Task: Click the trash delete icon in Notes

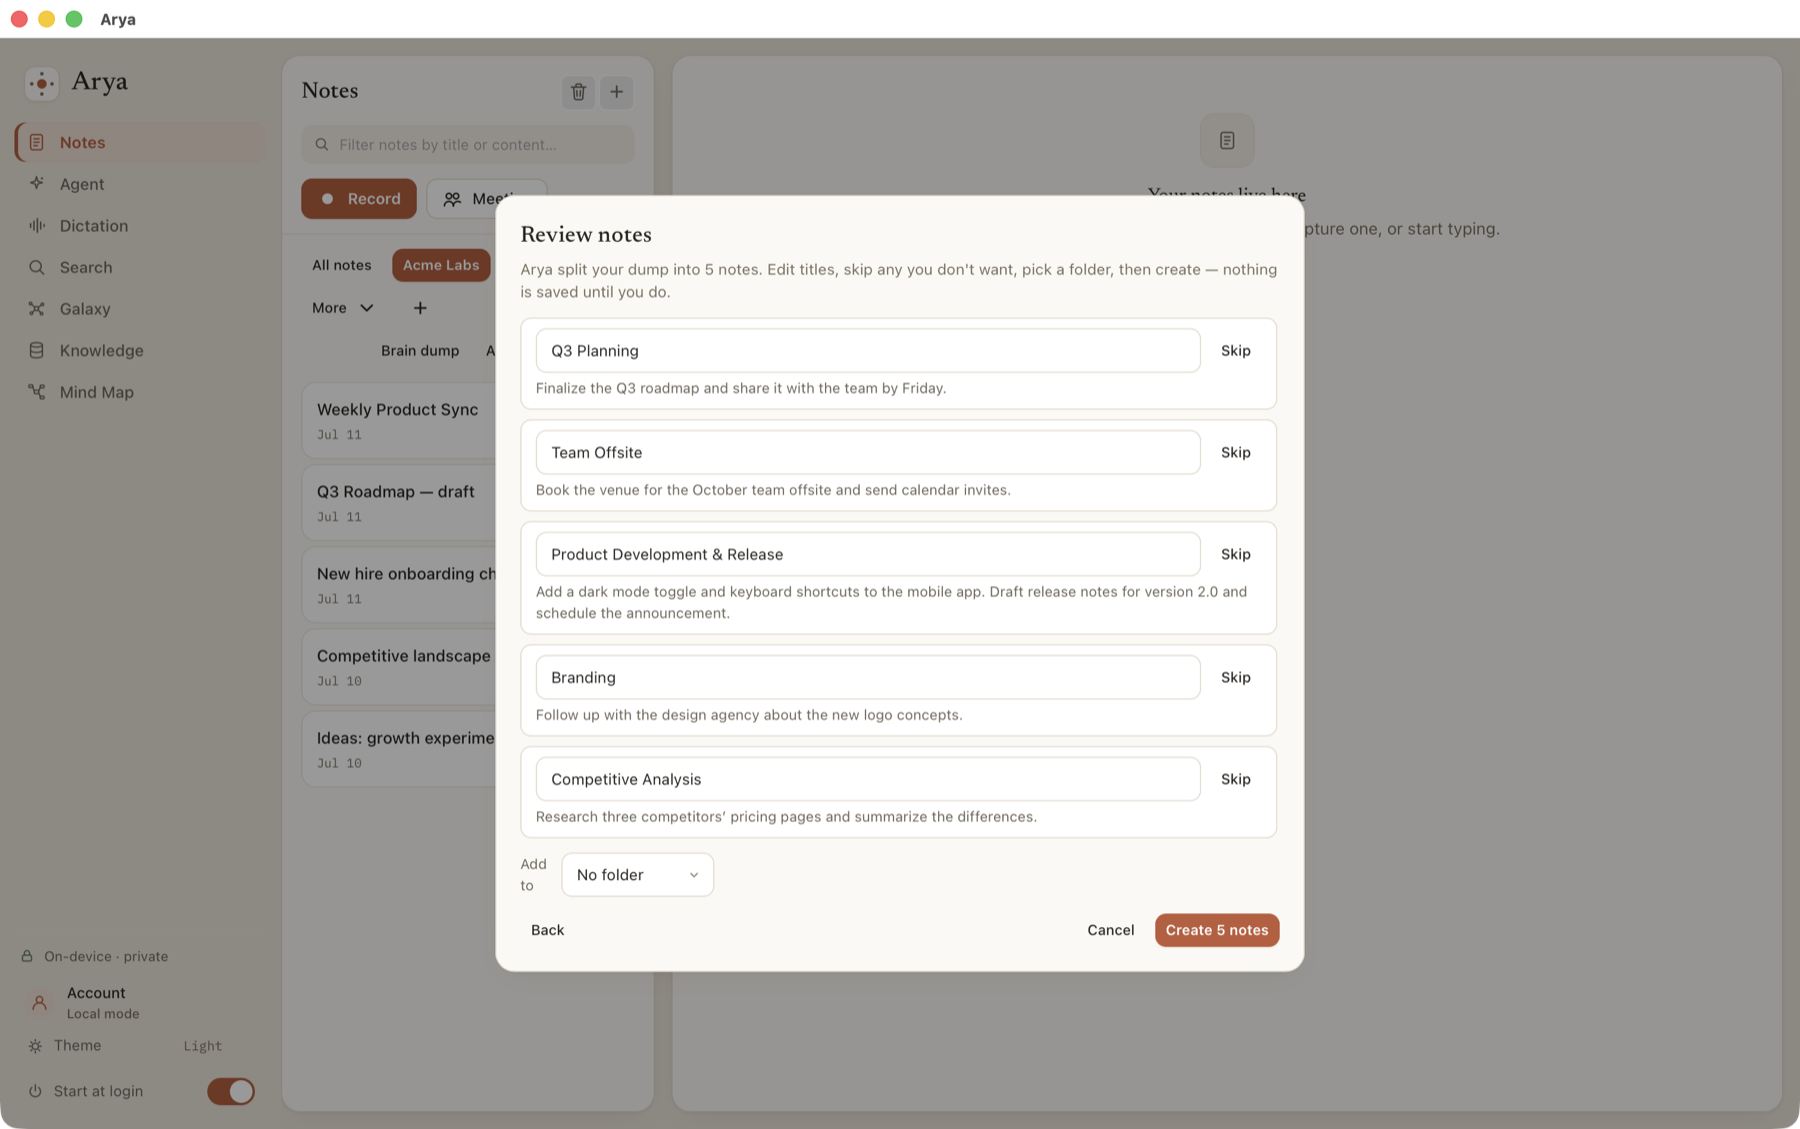Action: 578,92
